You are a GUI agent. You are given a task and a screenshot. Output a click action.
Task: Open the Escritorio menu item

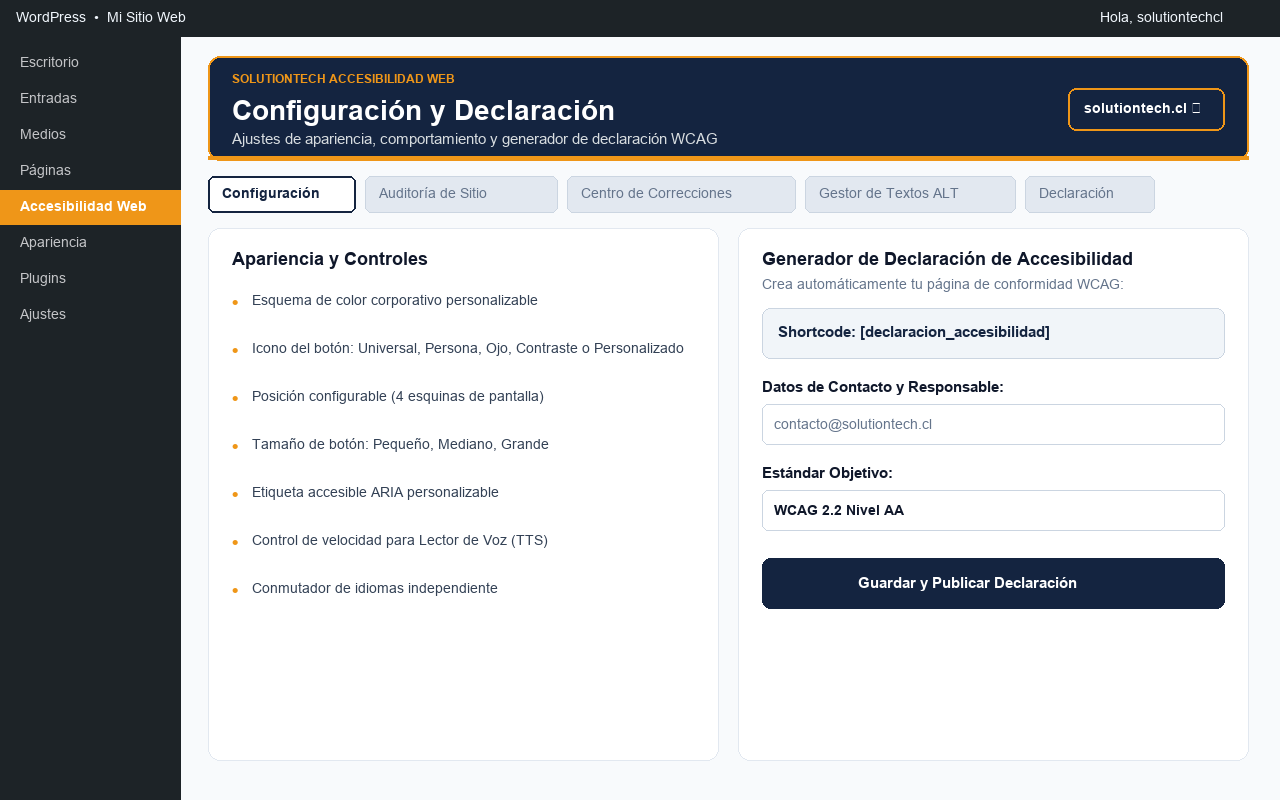click(x=90, y=62)
